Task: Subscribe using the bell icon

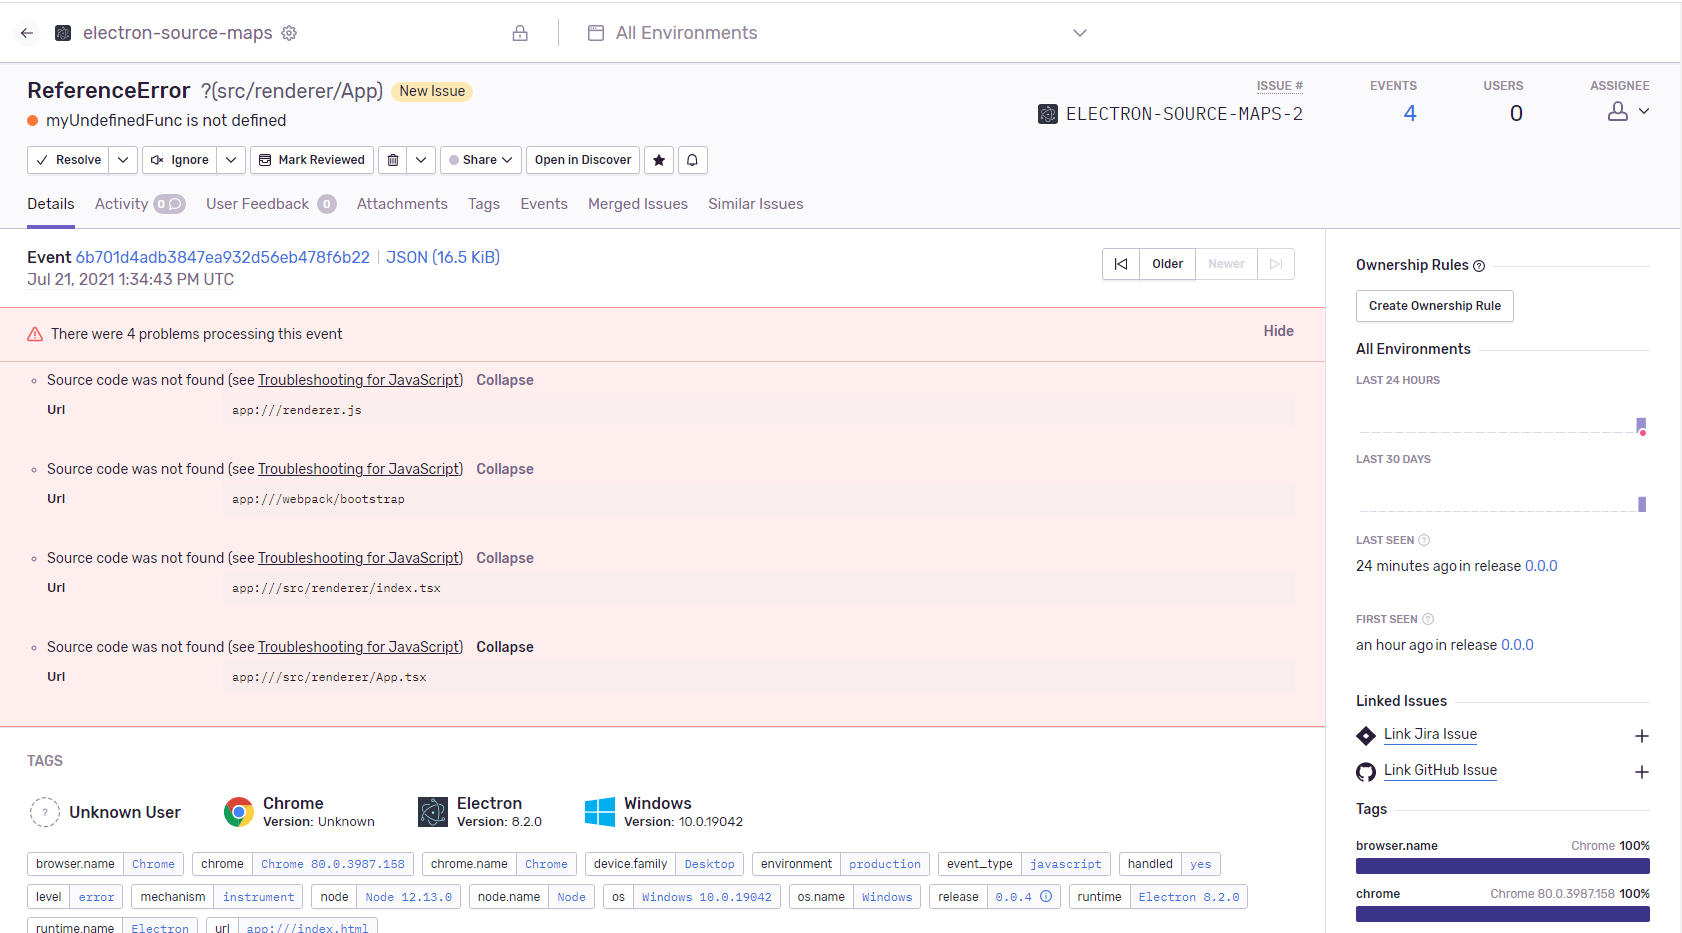Action: coord(692,160)
